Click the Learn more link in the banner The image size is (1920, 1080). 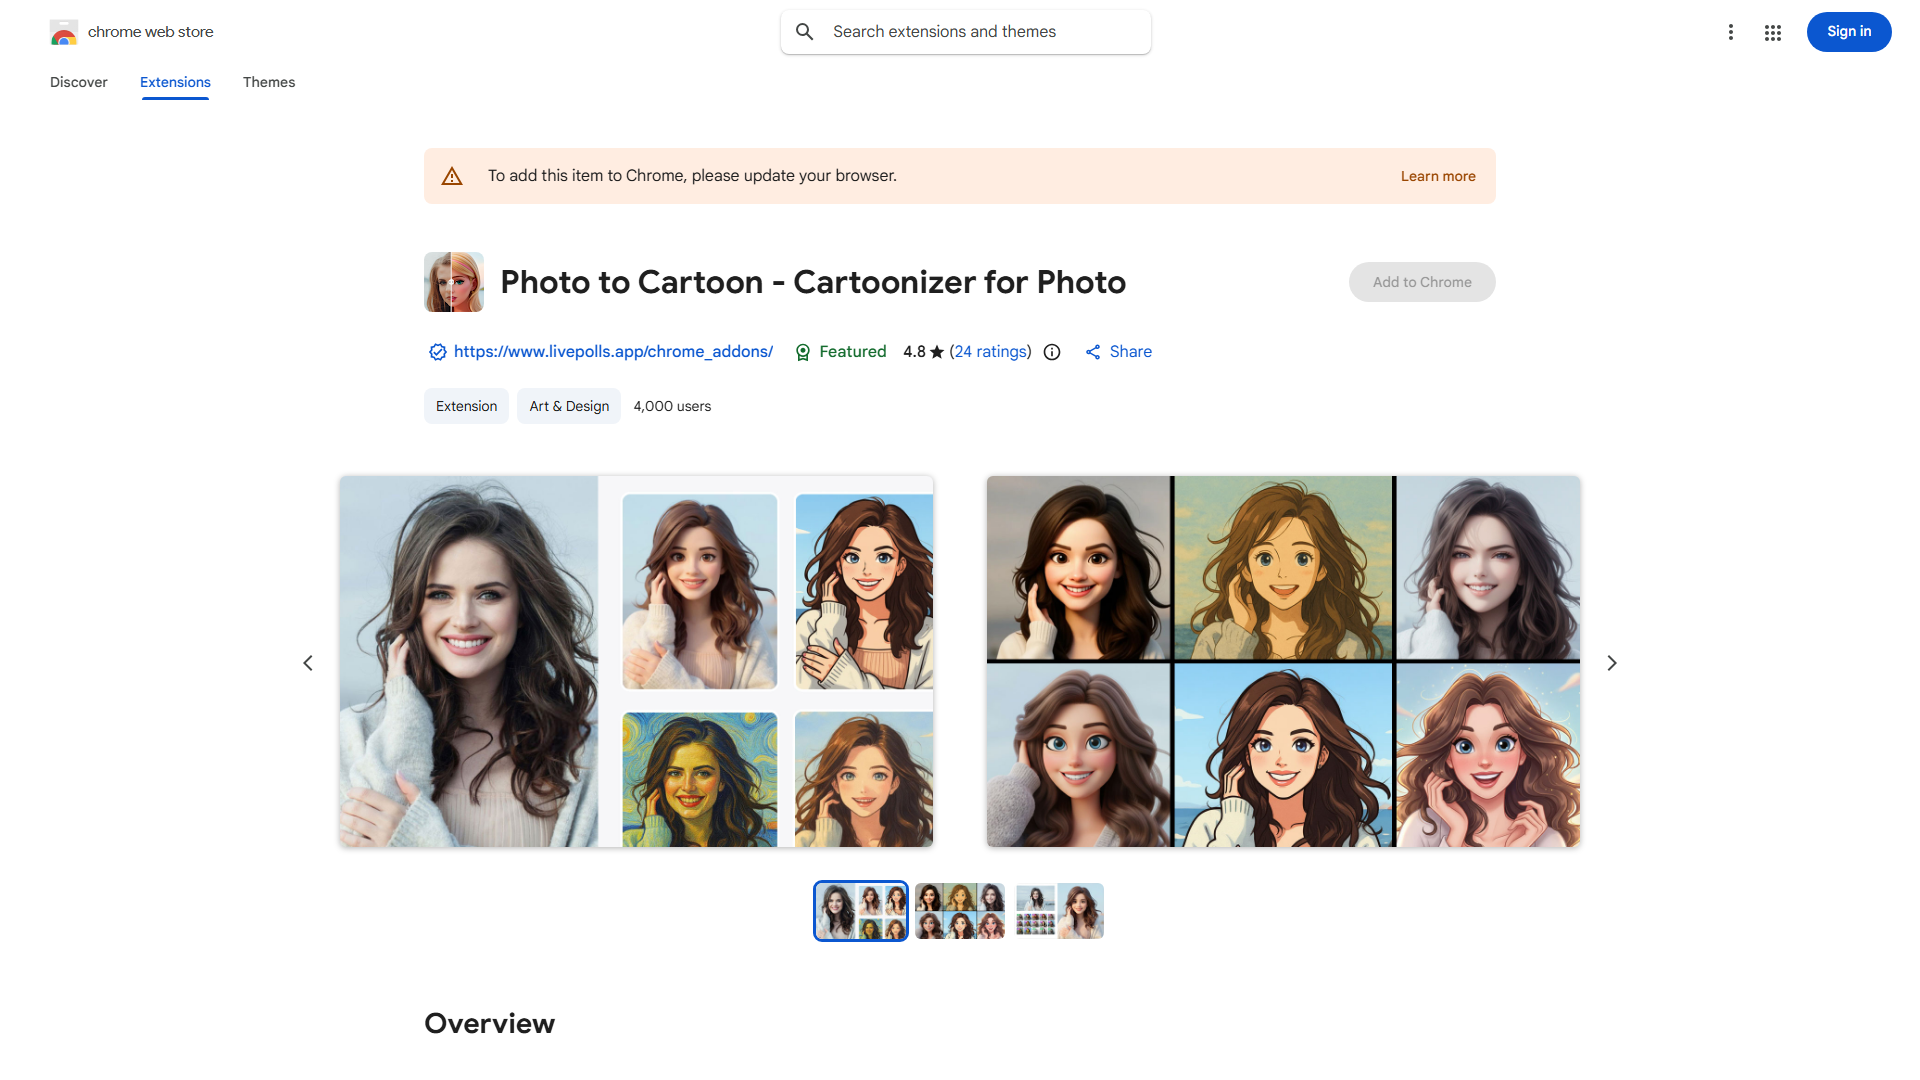1438,175
